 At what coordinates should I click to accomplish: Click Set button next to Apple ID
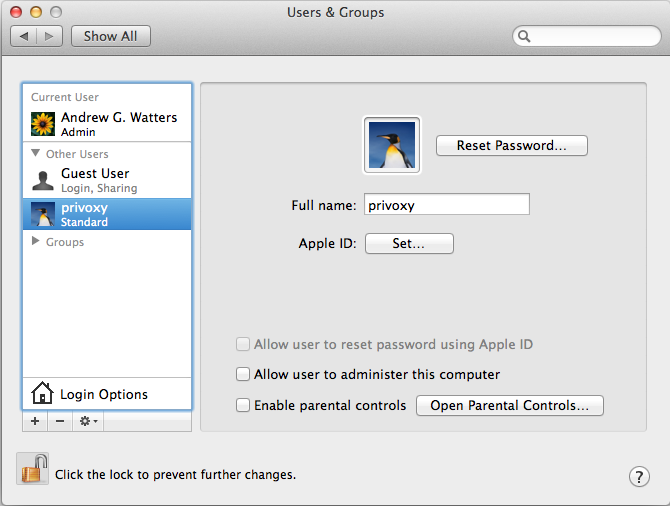(409, 243)
